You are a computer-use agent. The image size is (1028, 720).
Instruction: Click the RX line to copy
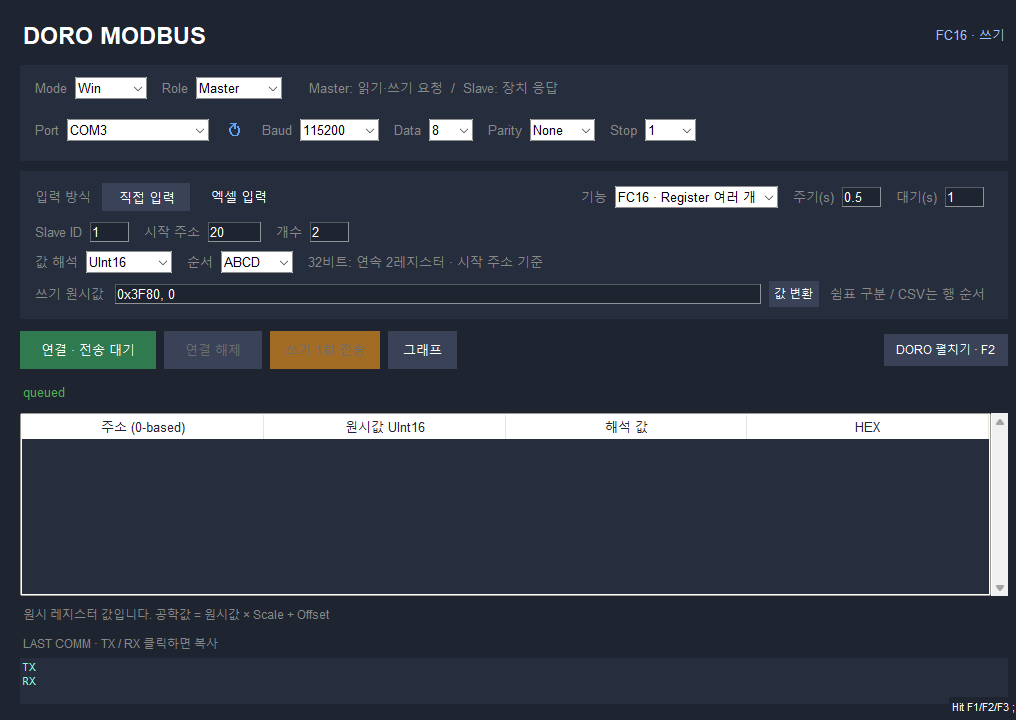point(29,681)
